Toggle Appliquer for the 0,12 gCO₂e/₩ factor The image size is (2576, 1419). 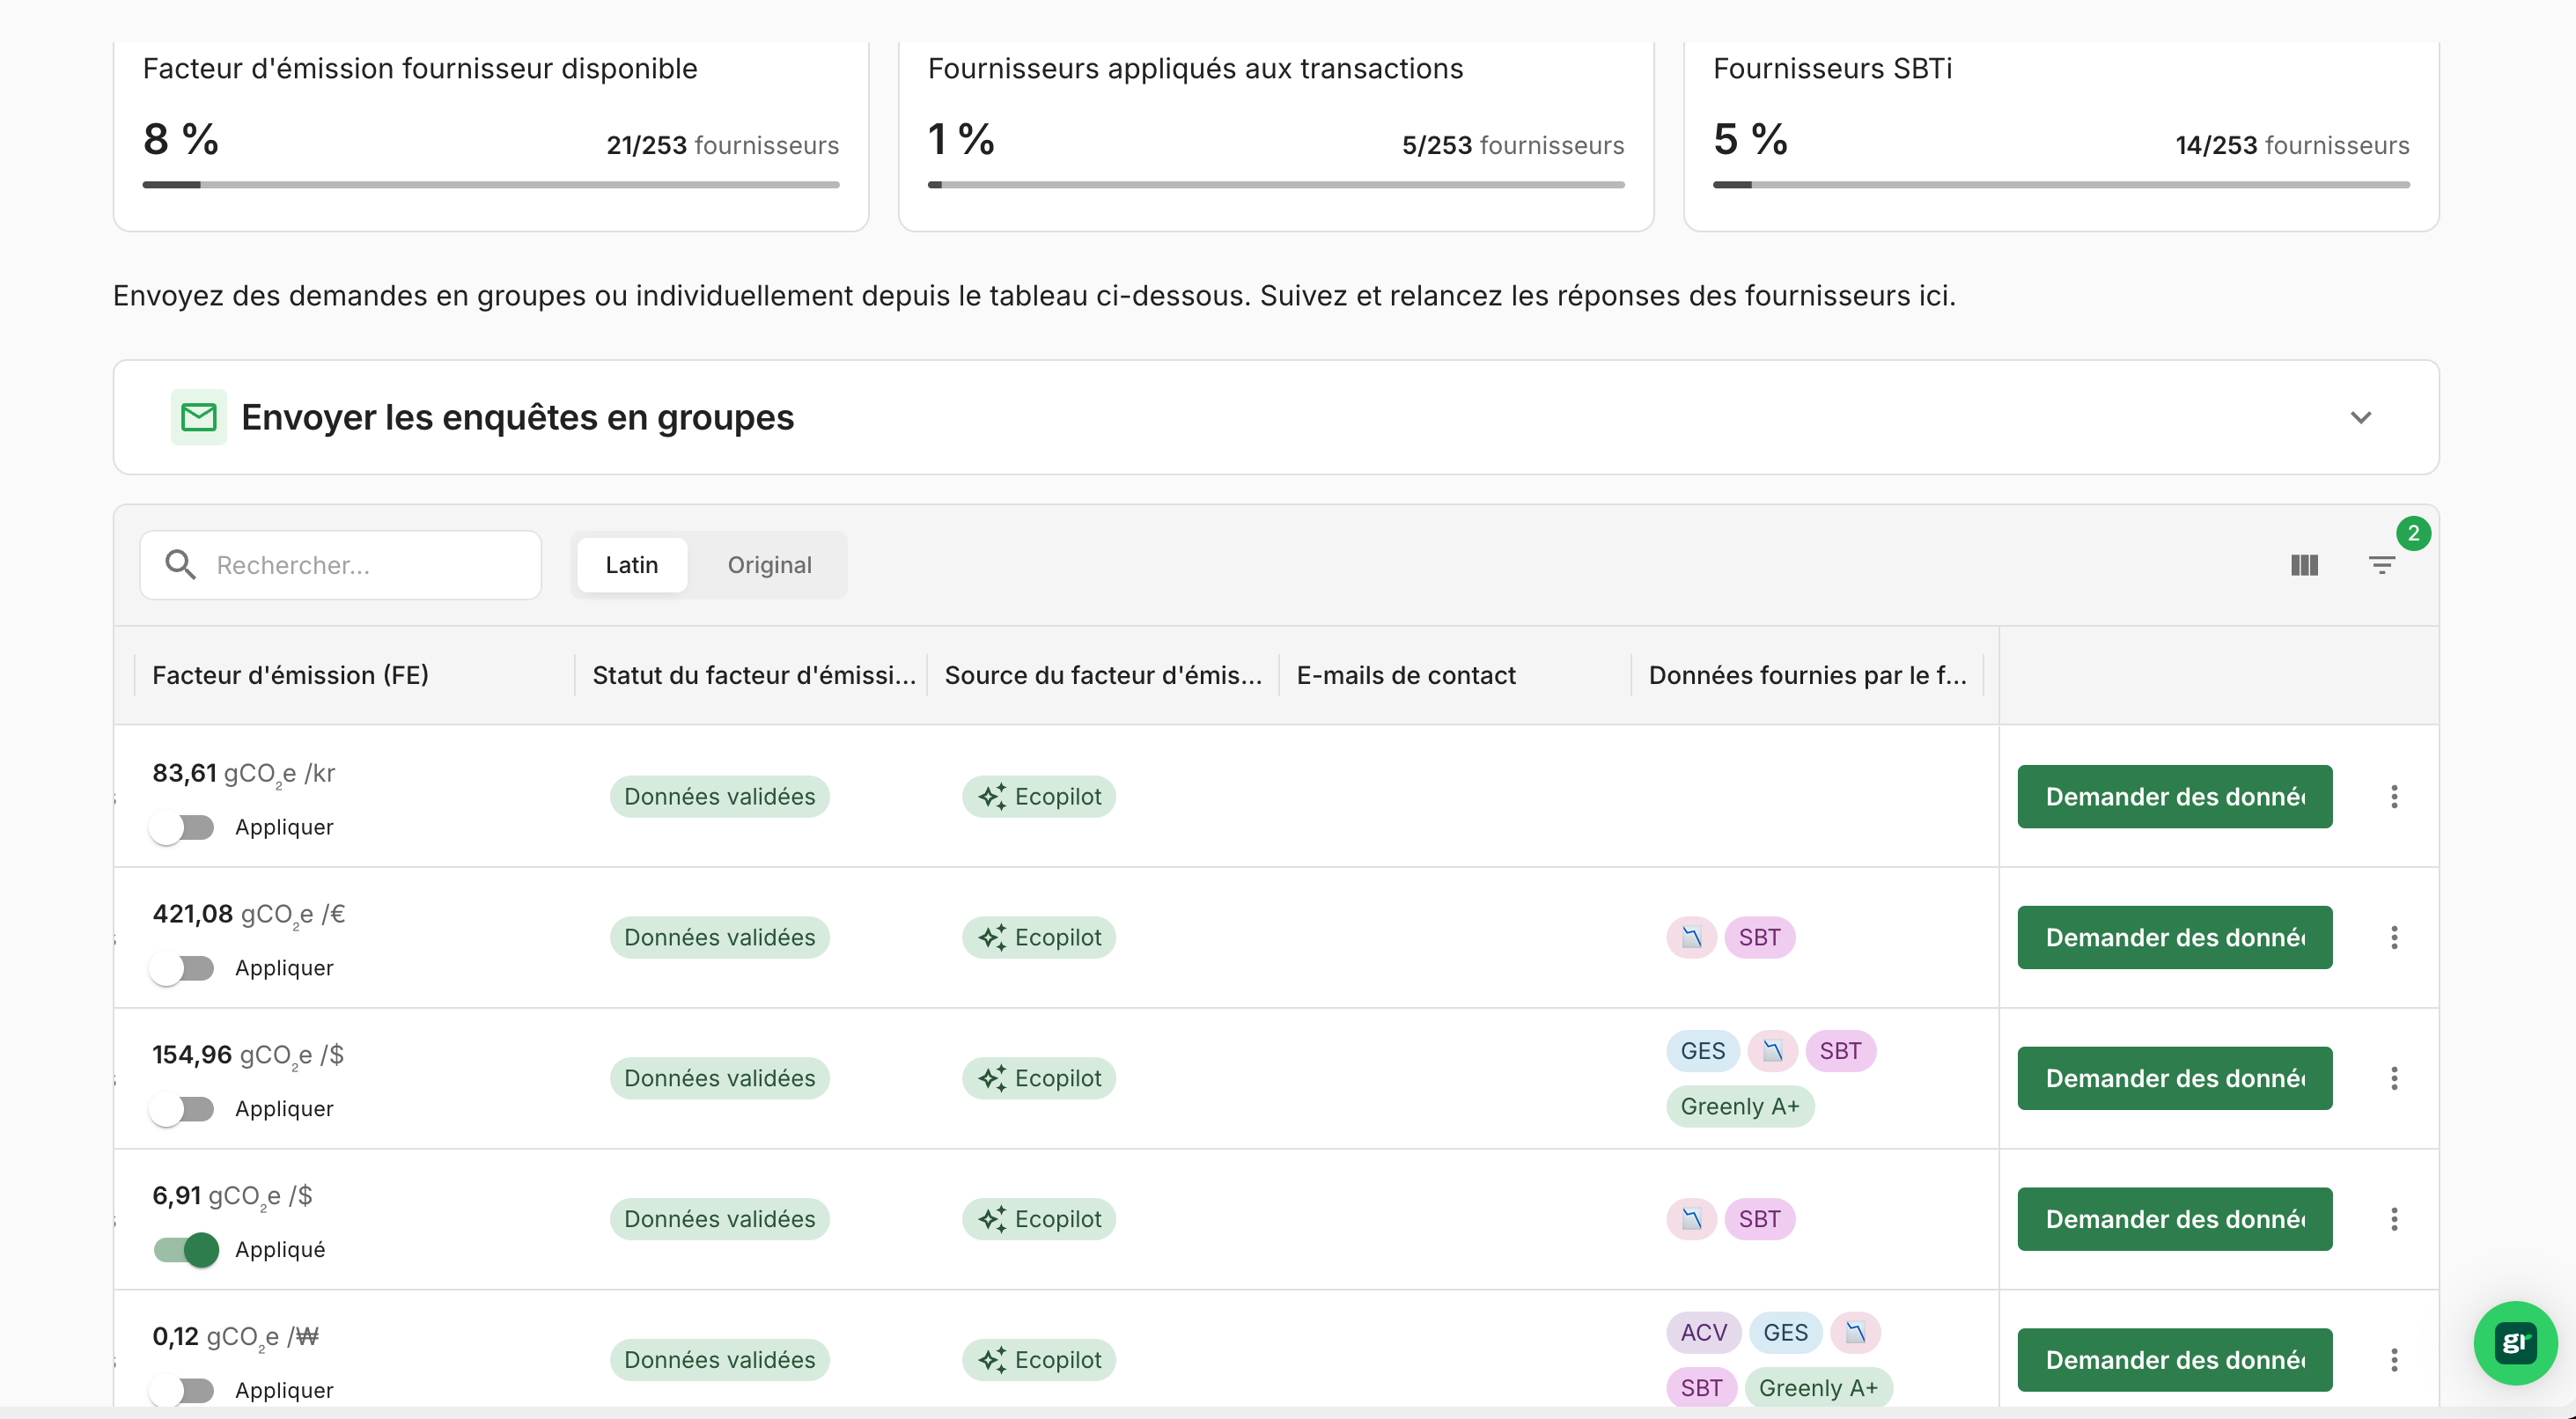[183, 1391]
